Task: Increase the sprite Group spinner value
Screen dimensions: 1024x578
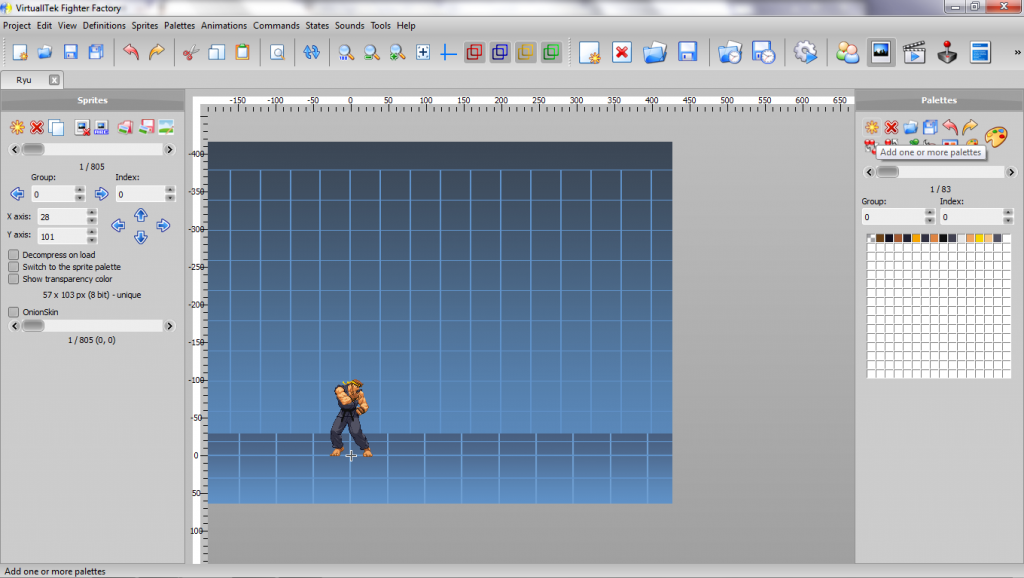Action: click(80, 190)
